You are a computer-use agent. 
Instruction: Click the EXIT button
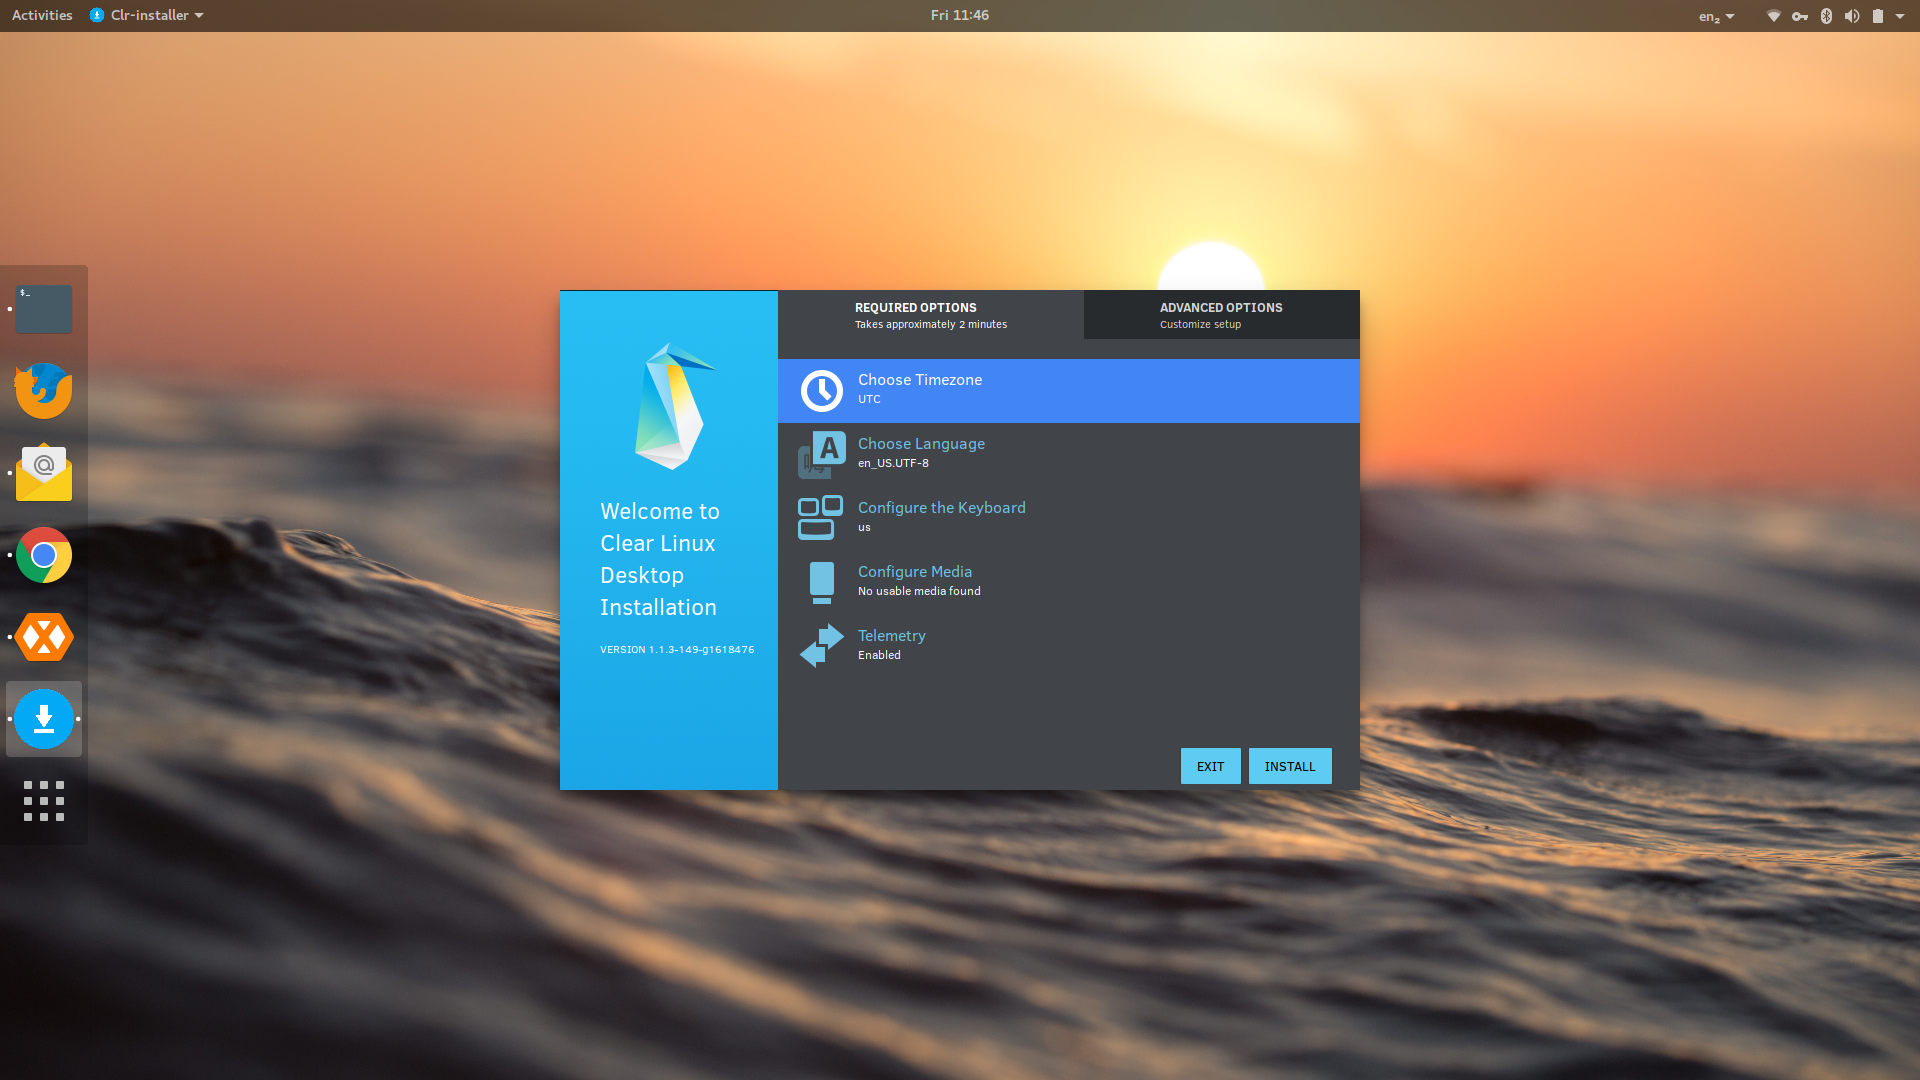click(x=1210, y=766)
